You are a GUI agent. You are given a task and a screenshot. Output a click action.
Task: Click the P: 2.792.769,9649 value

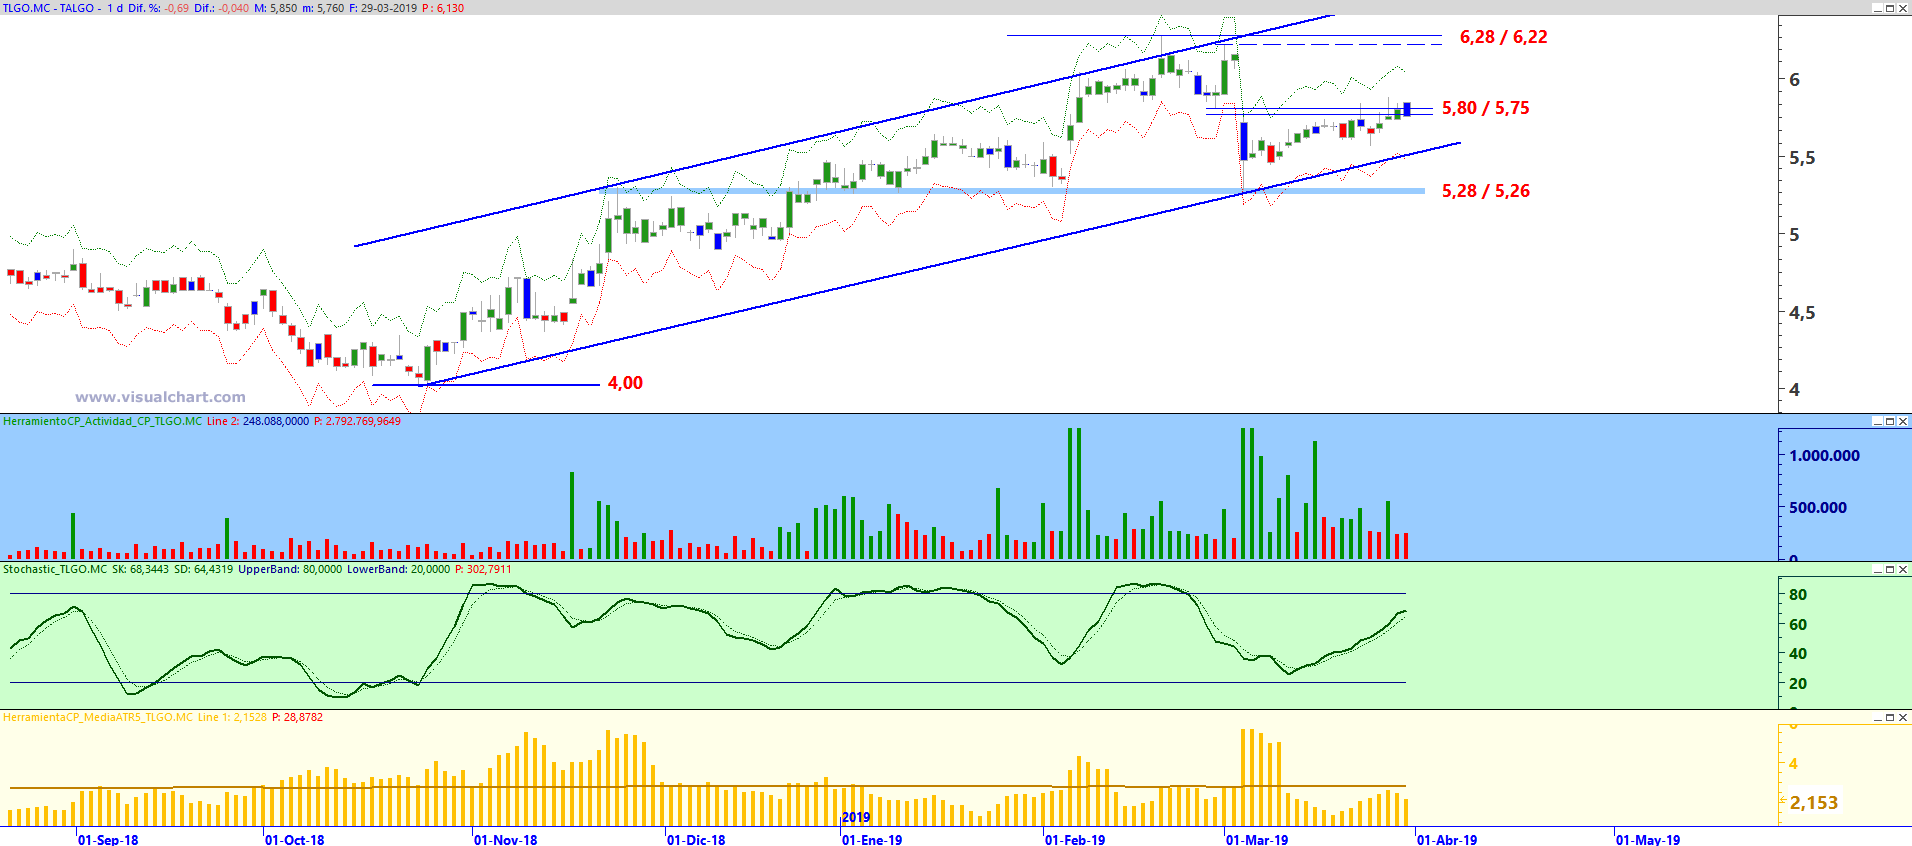click(357, 422)
